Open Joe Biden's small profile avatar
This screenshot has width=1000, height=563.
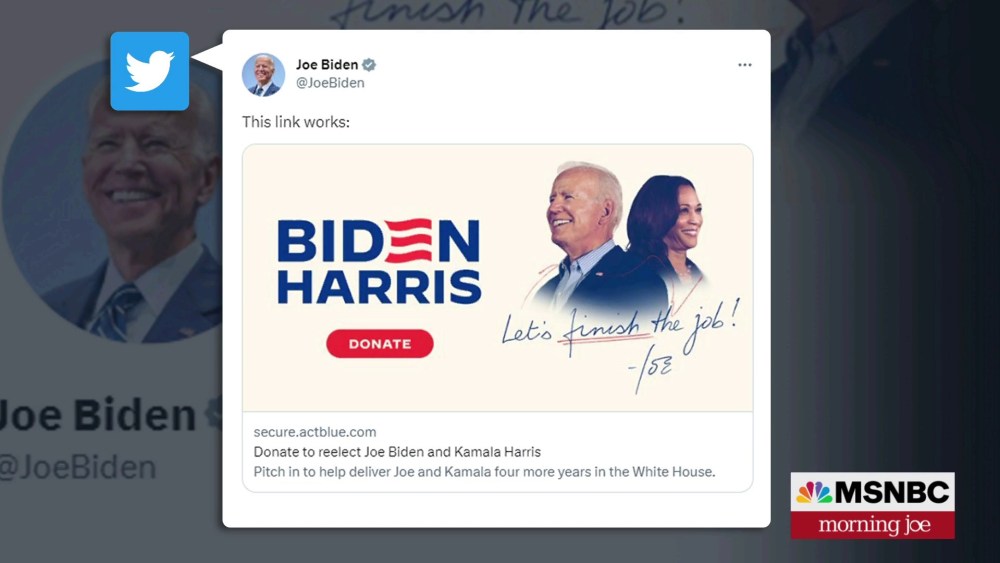pyautogui.click(x=263, y=75)
